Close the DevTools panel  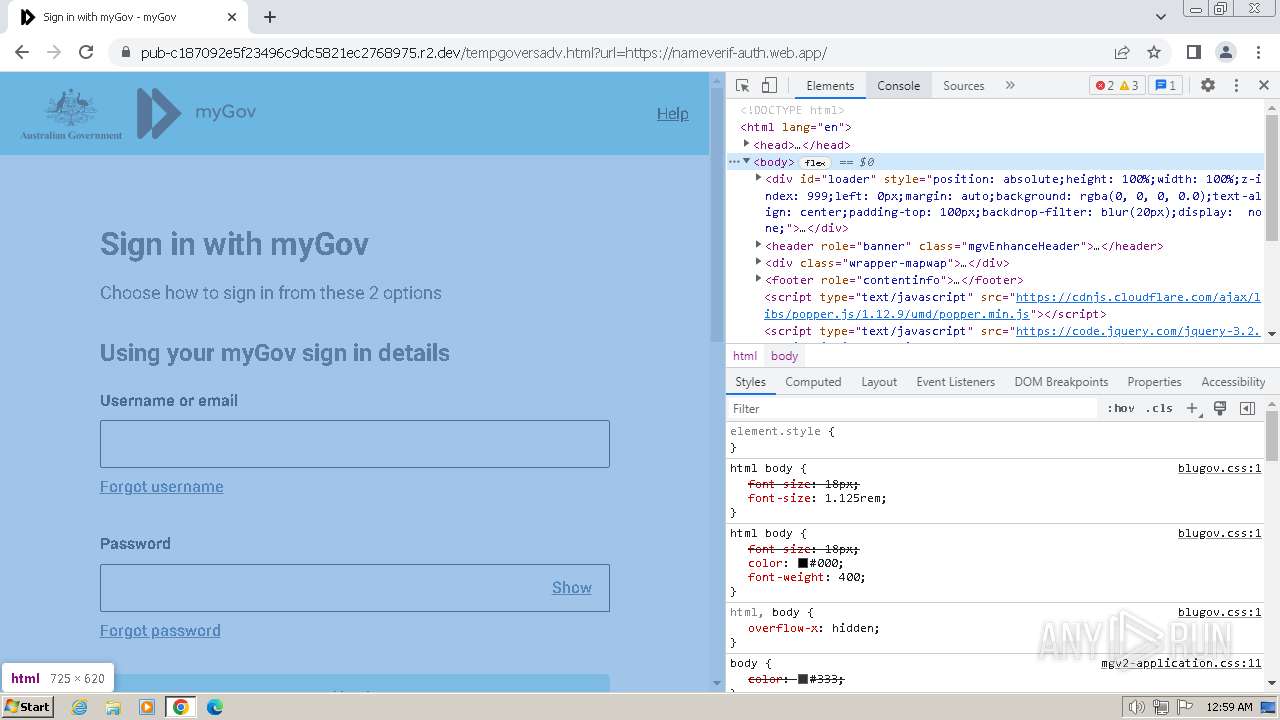pyautogui.click(x=1264, y=86)
